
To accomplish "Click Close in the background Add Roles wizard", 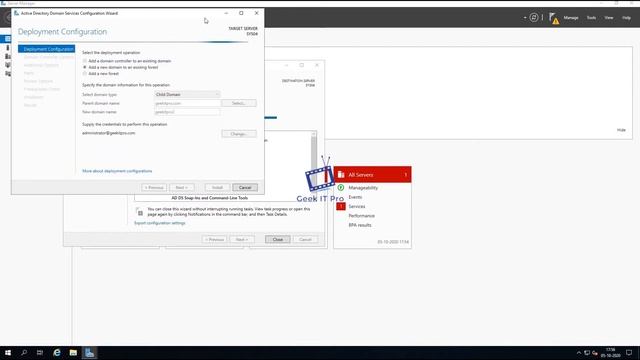I will pos(278,240).
